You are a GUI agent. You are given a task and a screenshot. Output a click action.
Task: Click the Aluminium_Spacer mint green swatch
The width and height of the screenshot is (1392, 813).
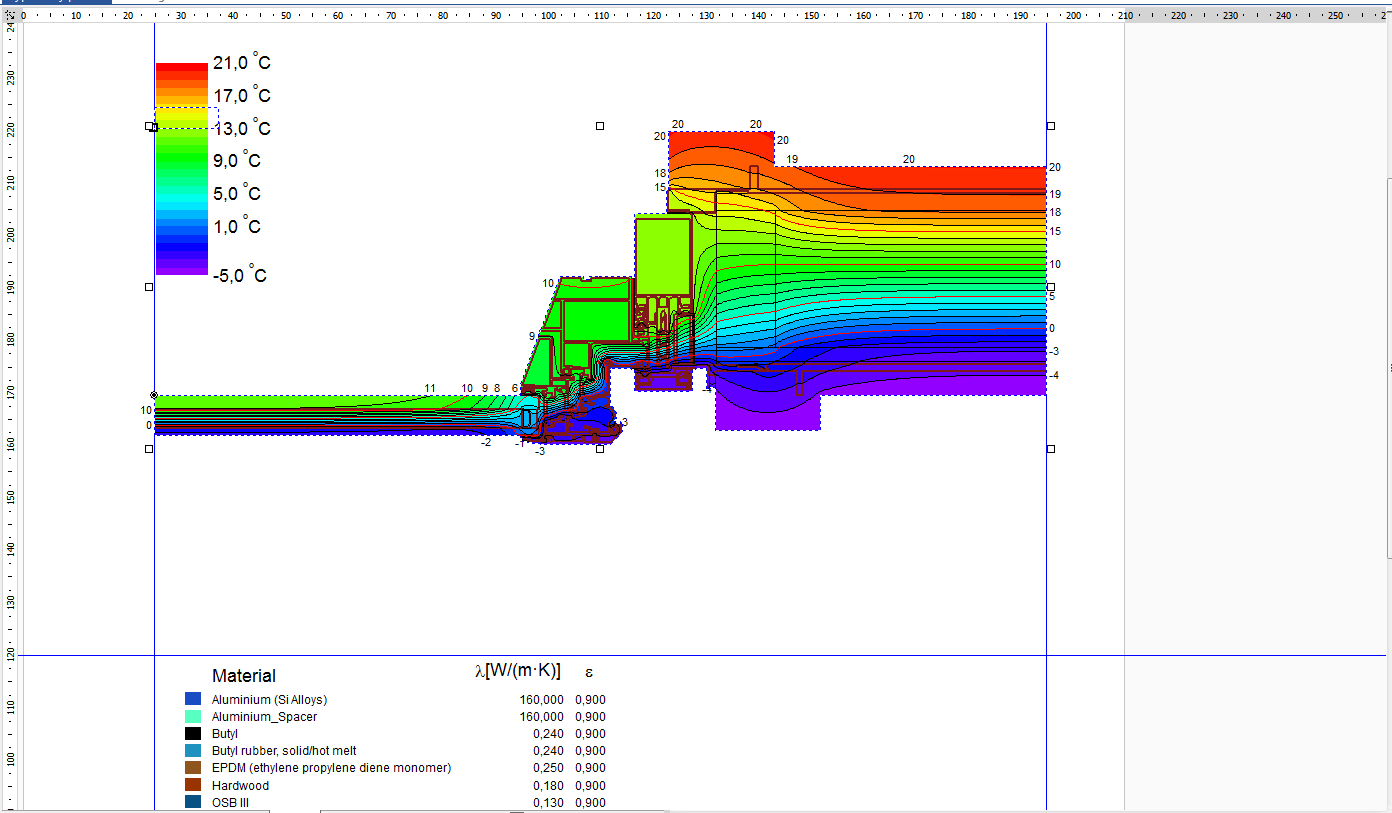point(193,716)
